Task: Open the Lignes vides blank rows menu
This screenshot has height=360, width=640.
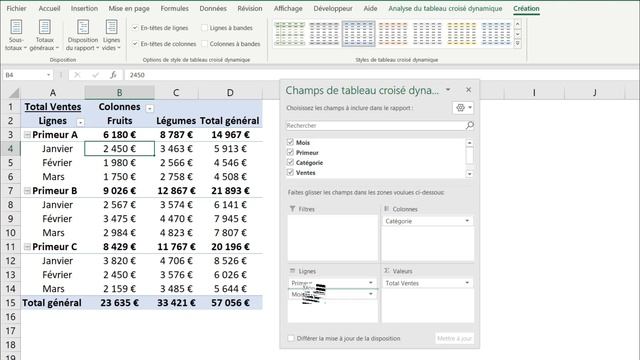Action: coord(111,36)
